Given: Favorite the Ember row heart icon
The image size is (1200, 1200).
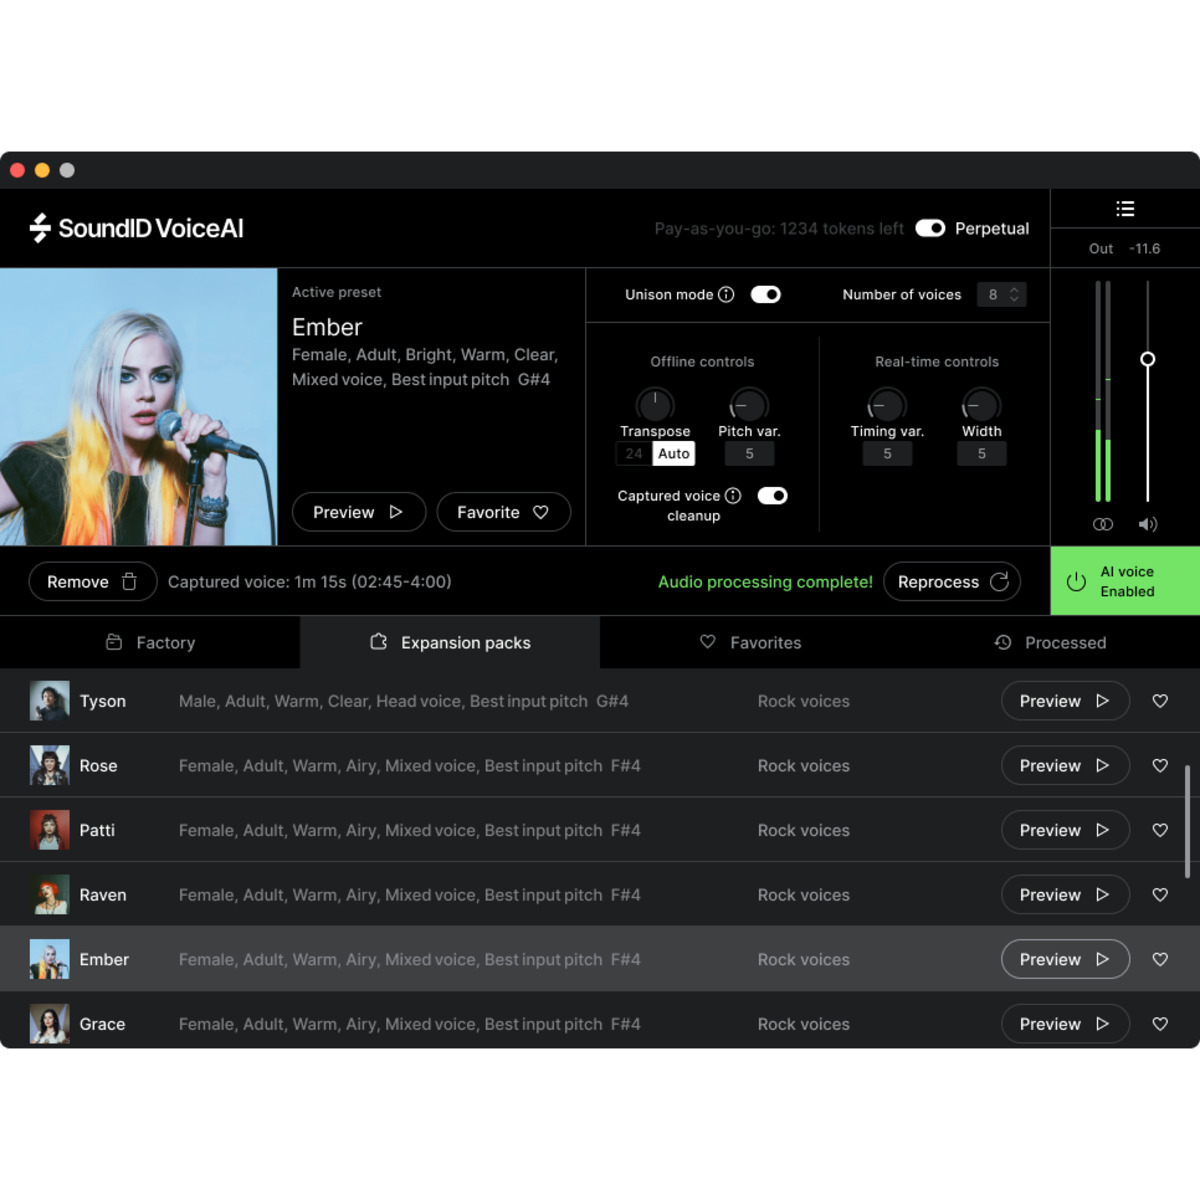Looking at the screenshot, I should (x=1160, y=959).
